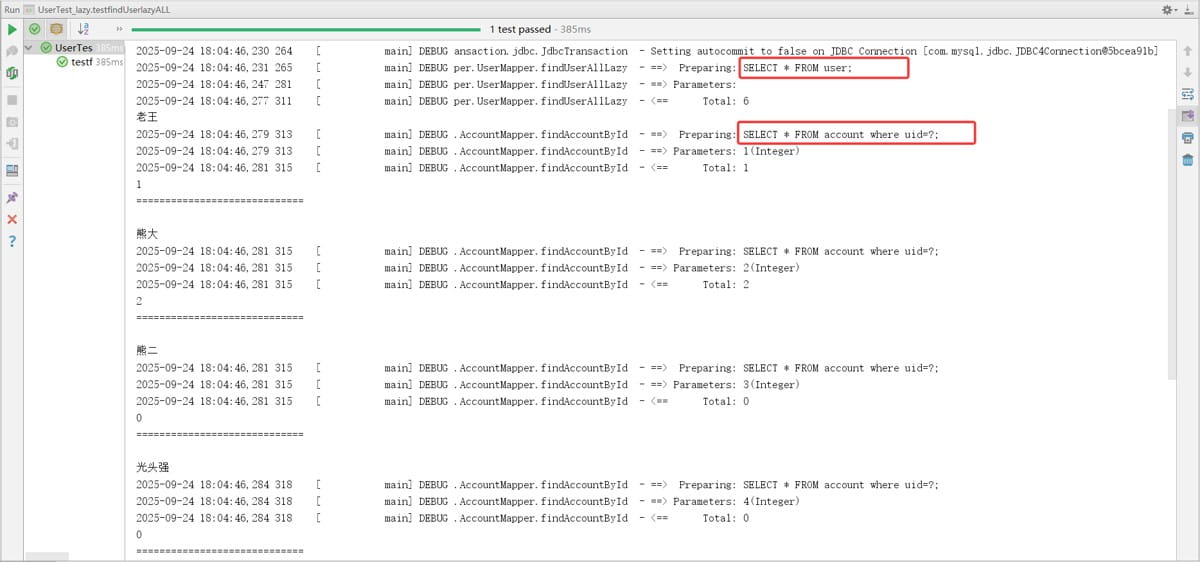Click the 'Total: 2' log entry
This screenshot has height=562, width=1200.
pos(725,285)
